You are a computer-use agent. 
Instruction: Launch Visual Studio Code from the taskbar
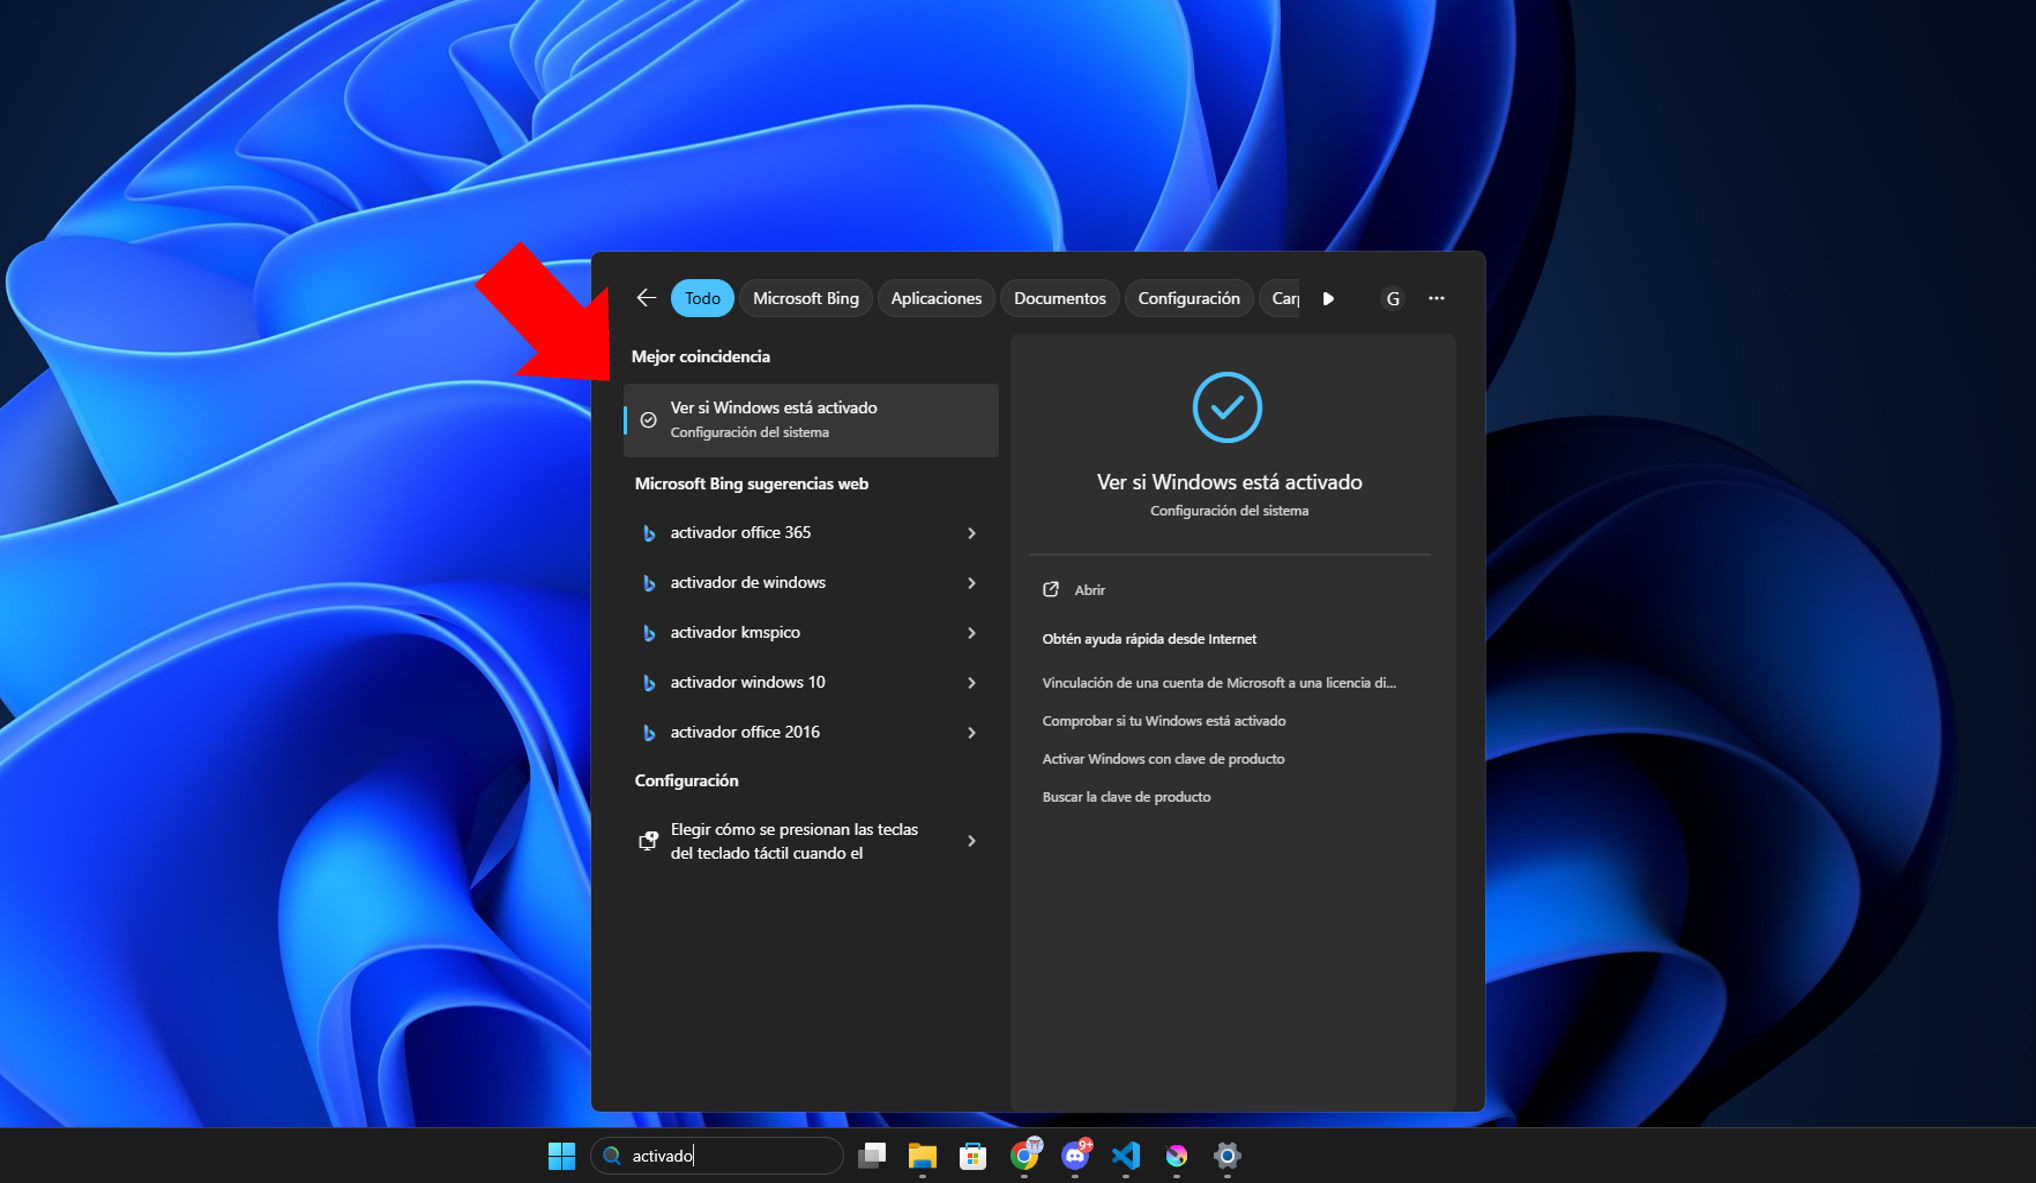[1126, 1156]
